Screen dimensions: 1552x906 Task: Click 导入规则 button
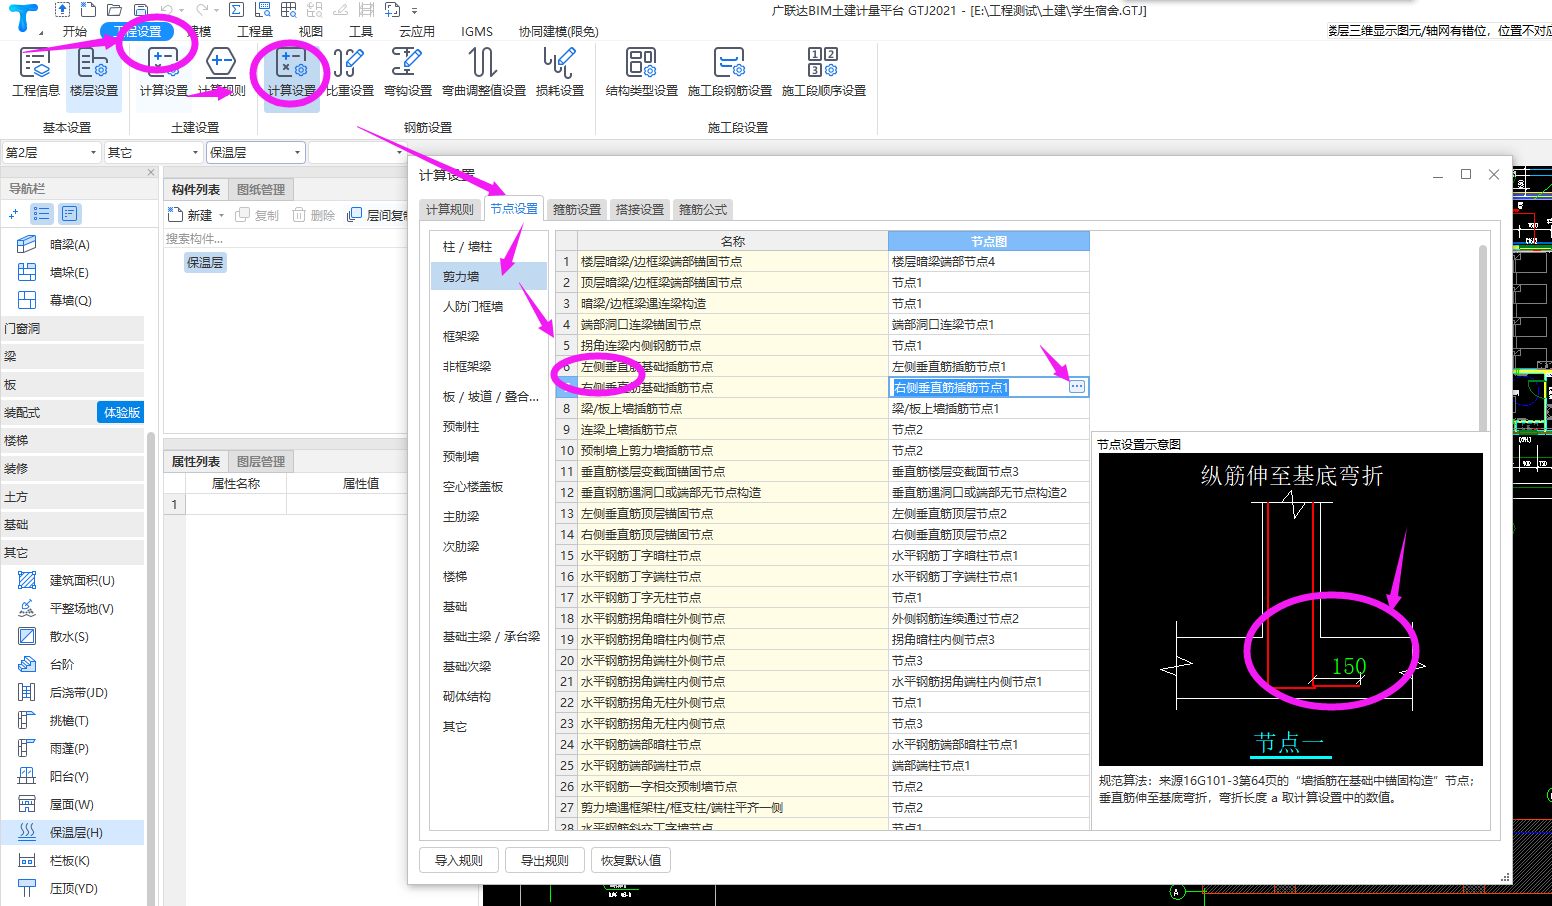pos(459,860)
